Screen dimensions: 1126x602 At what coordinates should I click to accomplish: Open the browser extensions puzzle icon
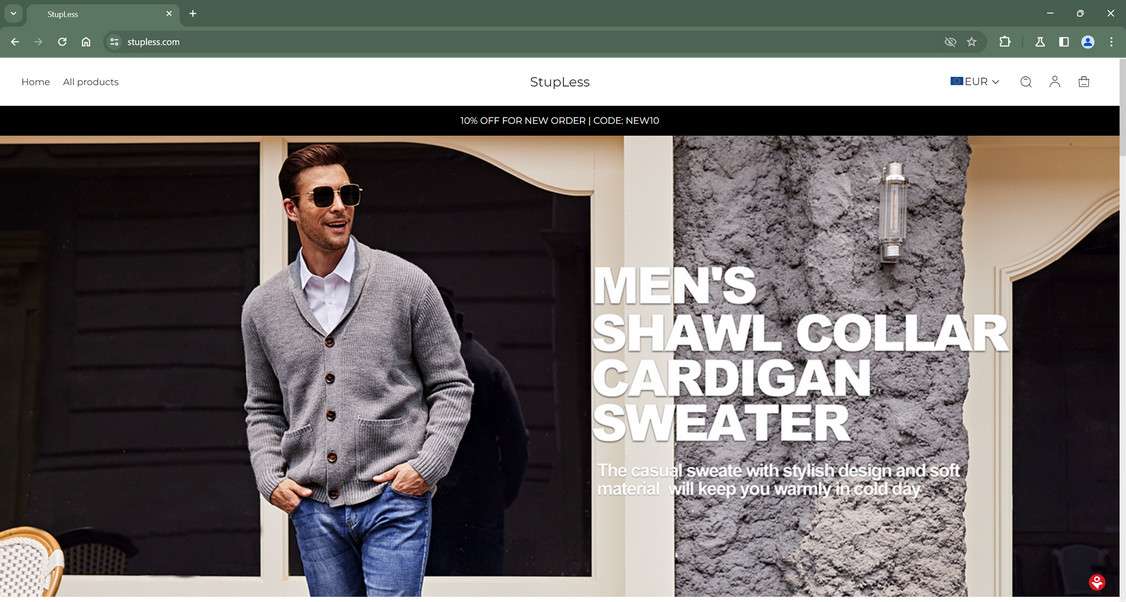tap(1003, 42)
